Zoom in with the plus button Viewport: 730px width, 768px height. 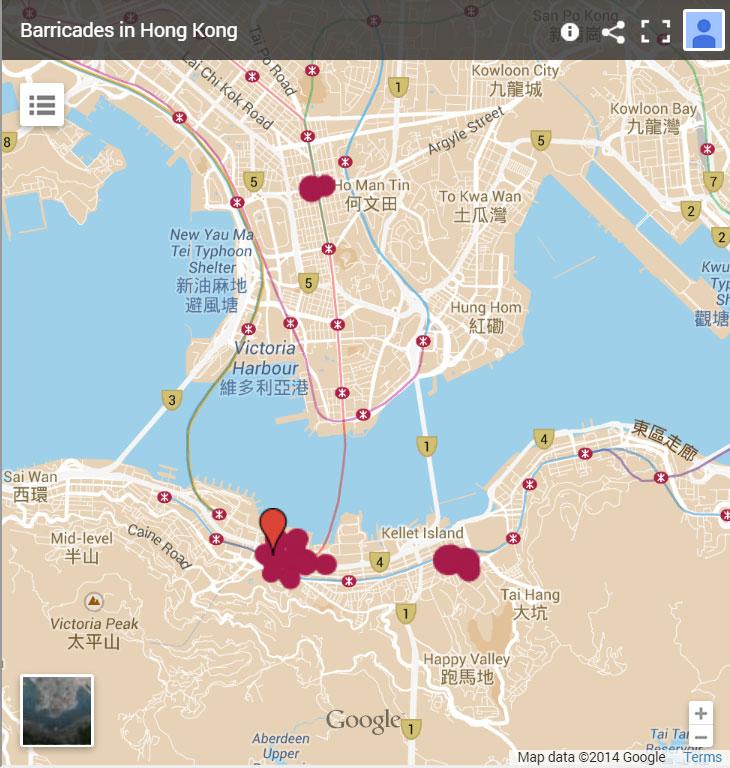point(701,713)
